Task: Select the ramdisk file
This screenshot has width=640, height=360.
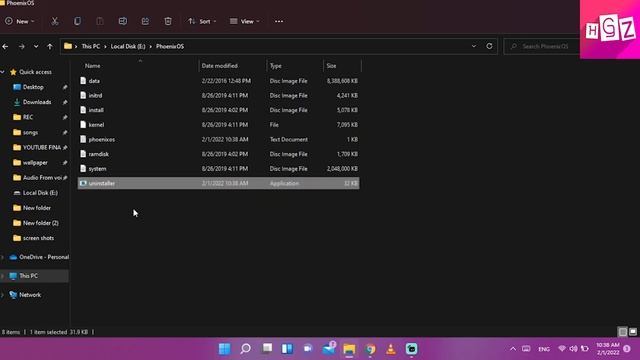Action: [219, 154]
